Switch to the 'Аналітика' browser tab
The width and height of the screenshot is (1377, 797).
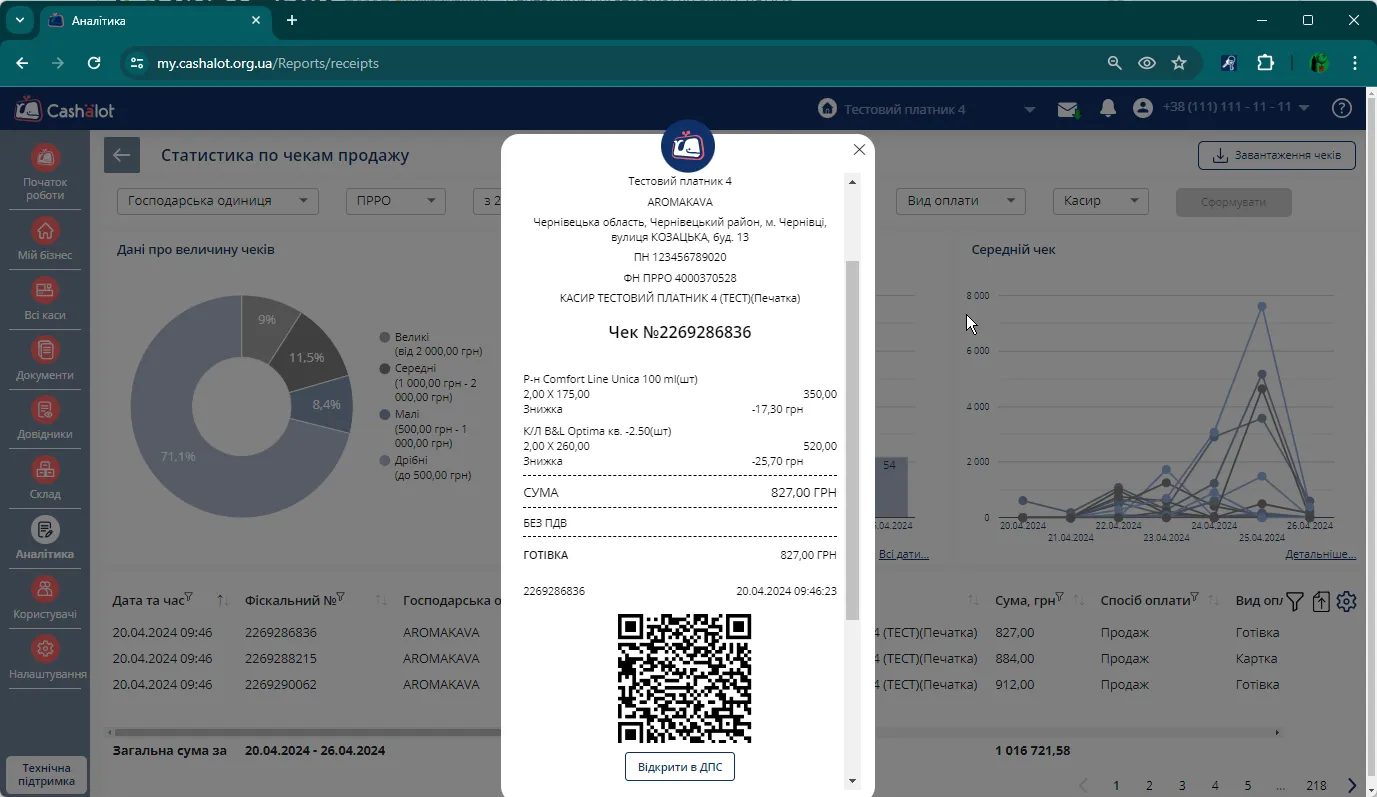click(x=155, y=21)
